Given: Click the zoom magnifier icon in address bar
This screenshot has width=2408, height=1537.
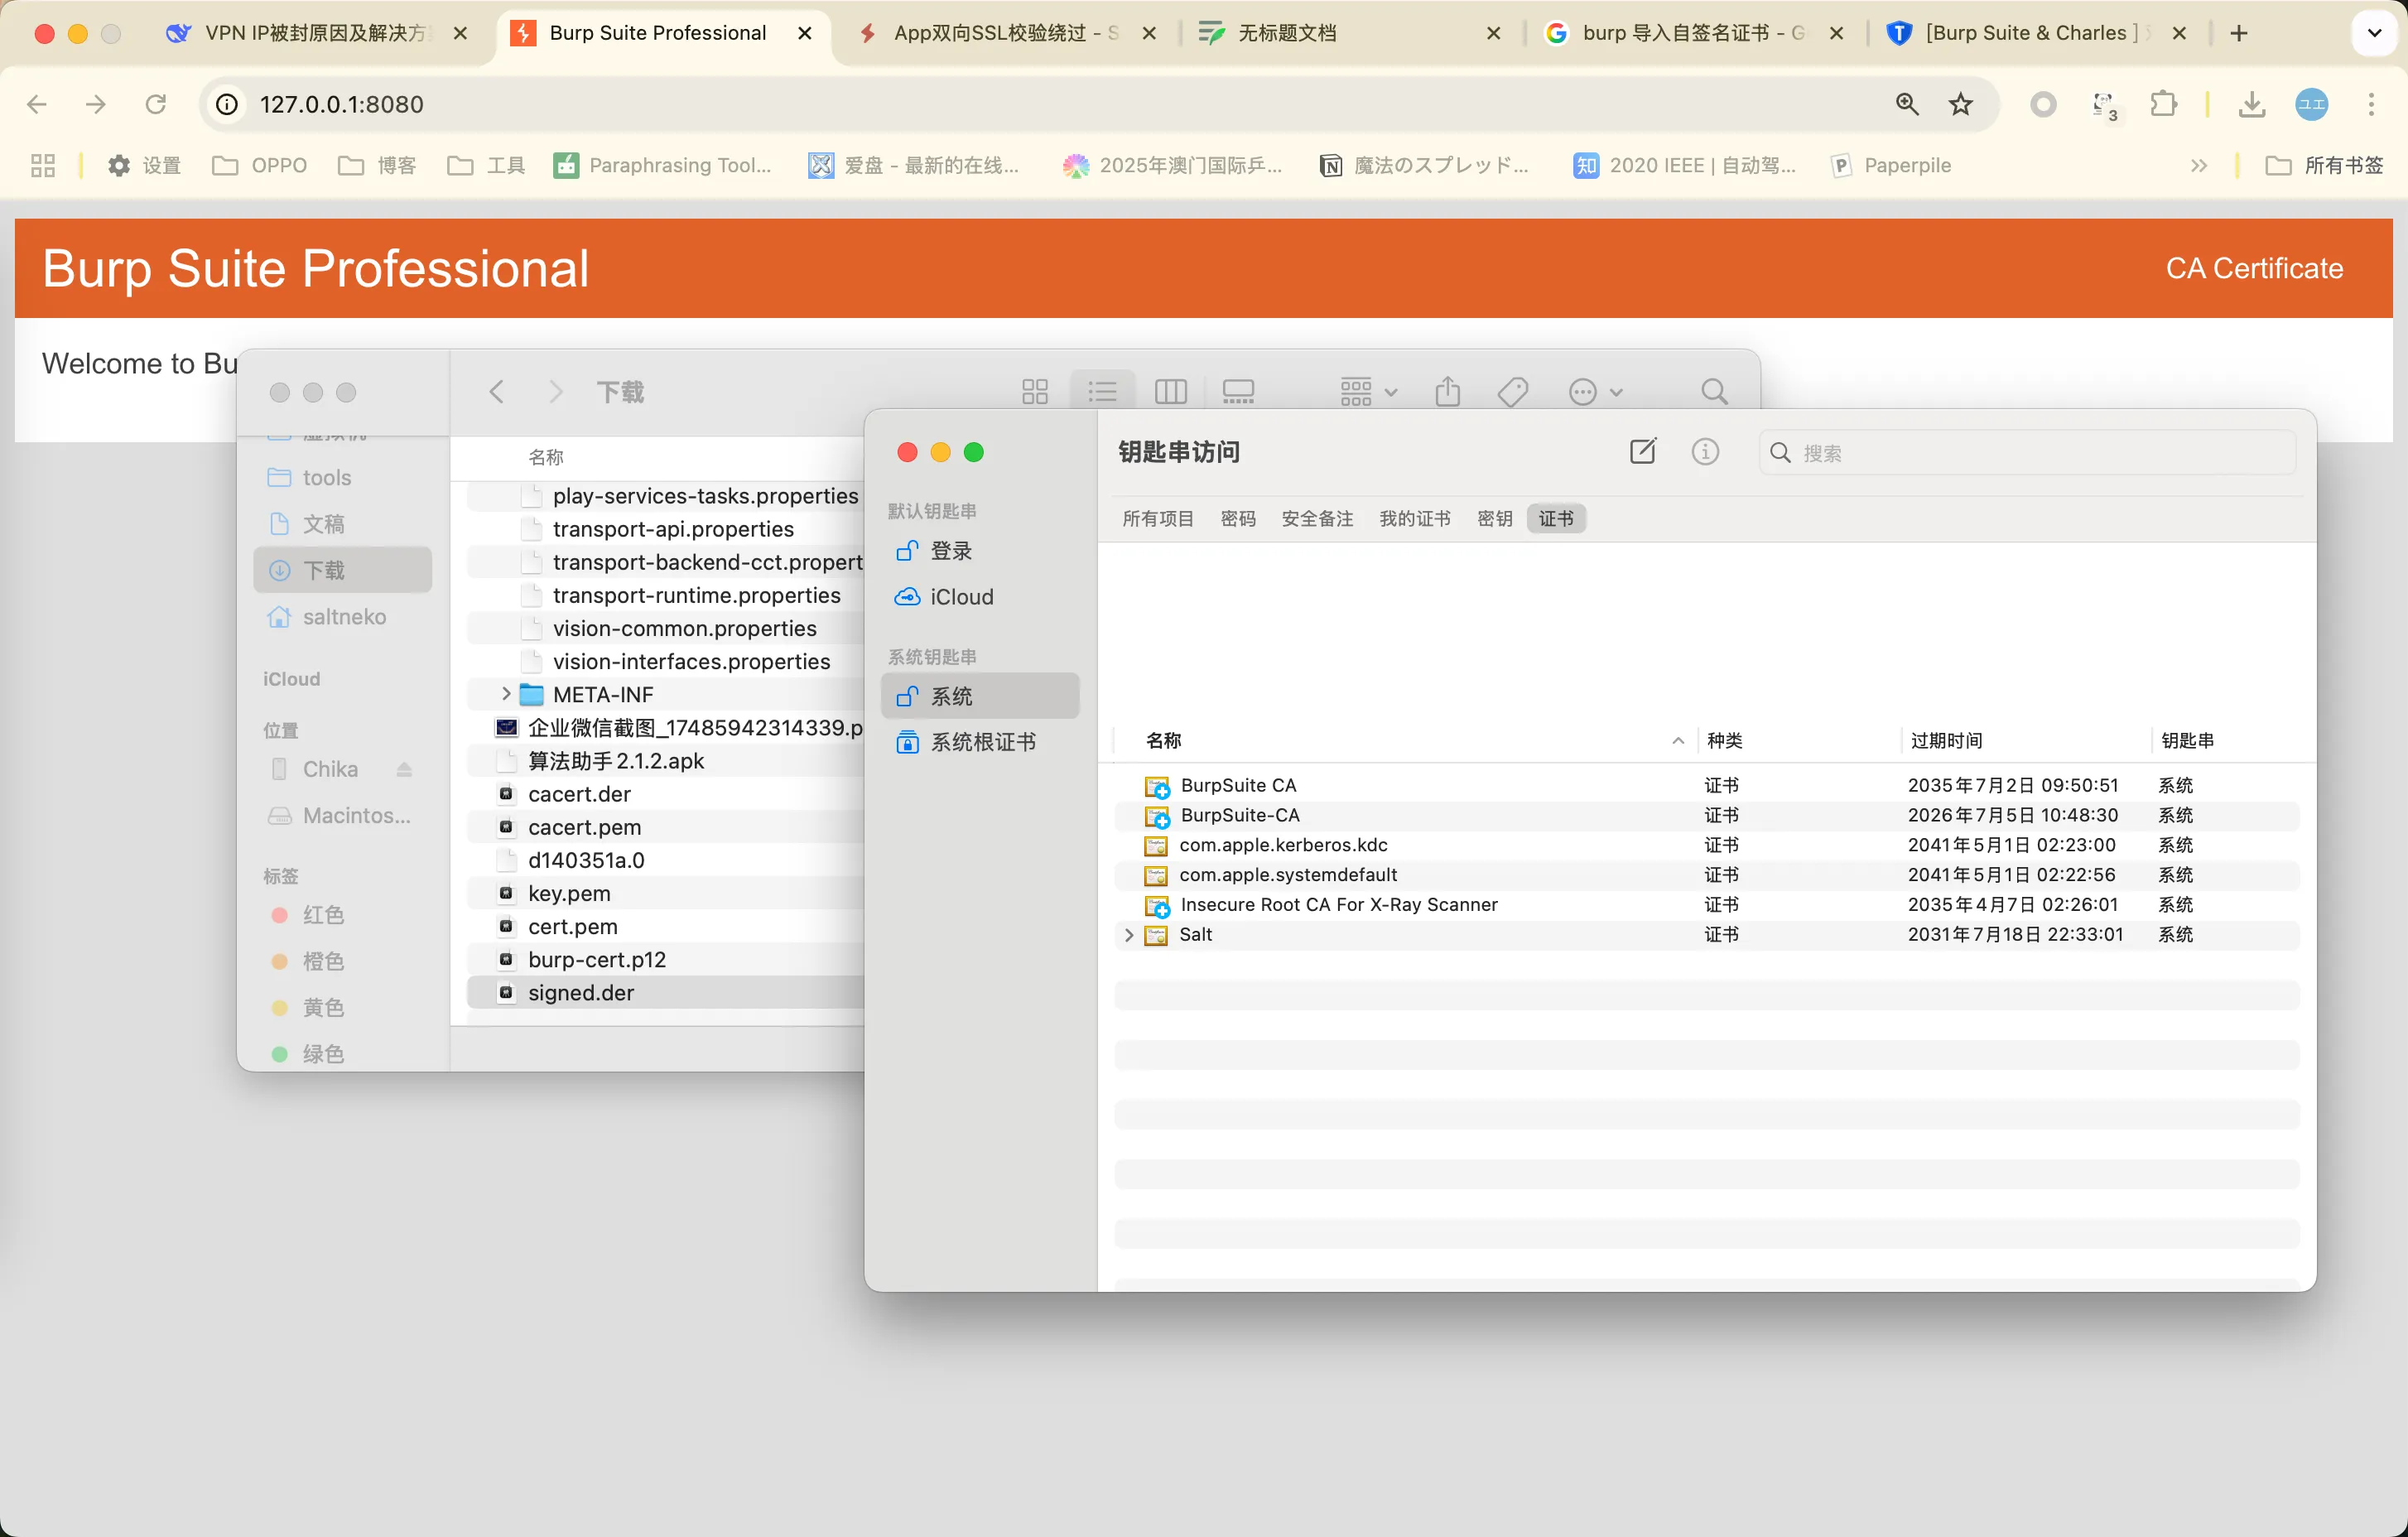Looking at the screenshot, I should (x=1907, y=104).
